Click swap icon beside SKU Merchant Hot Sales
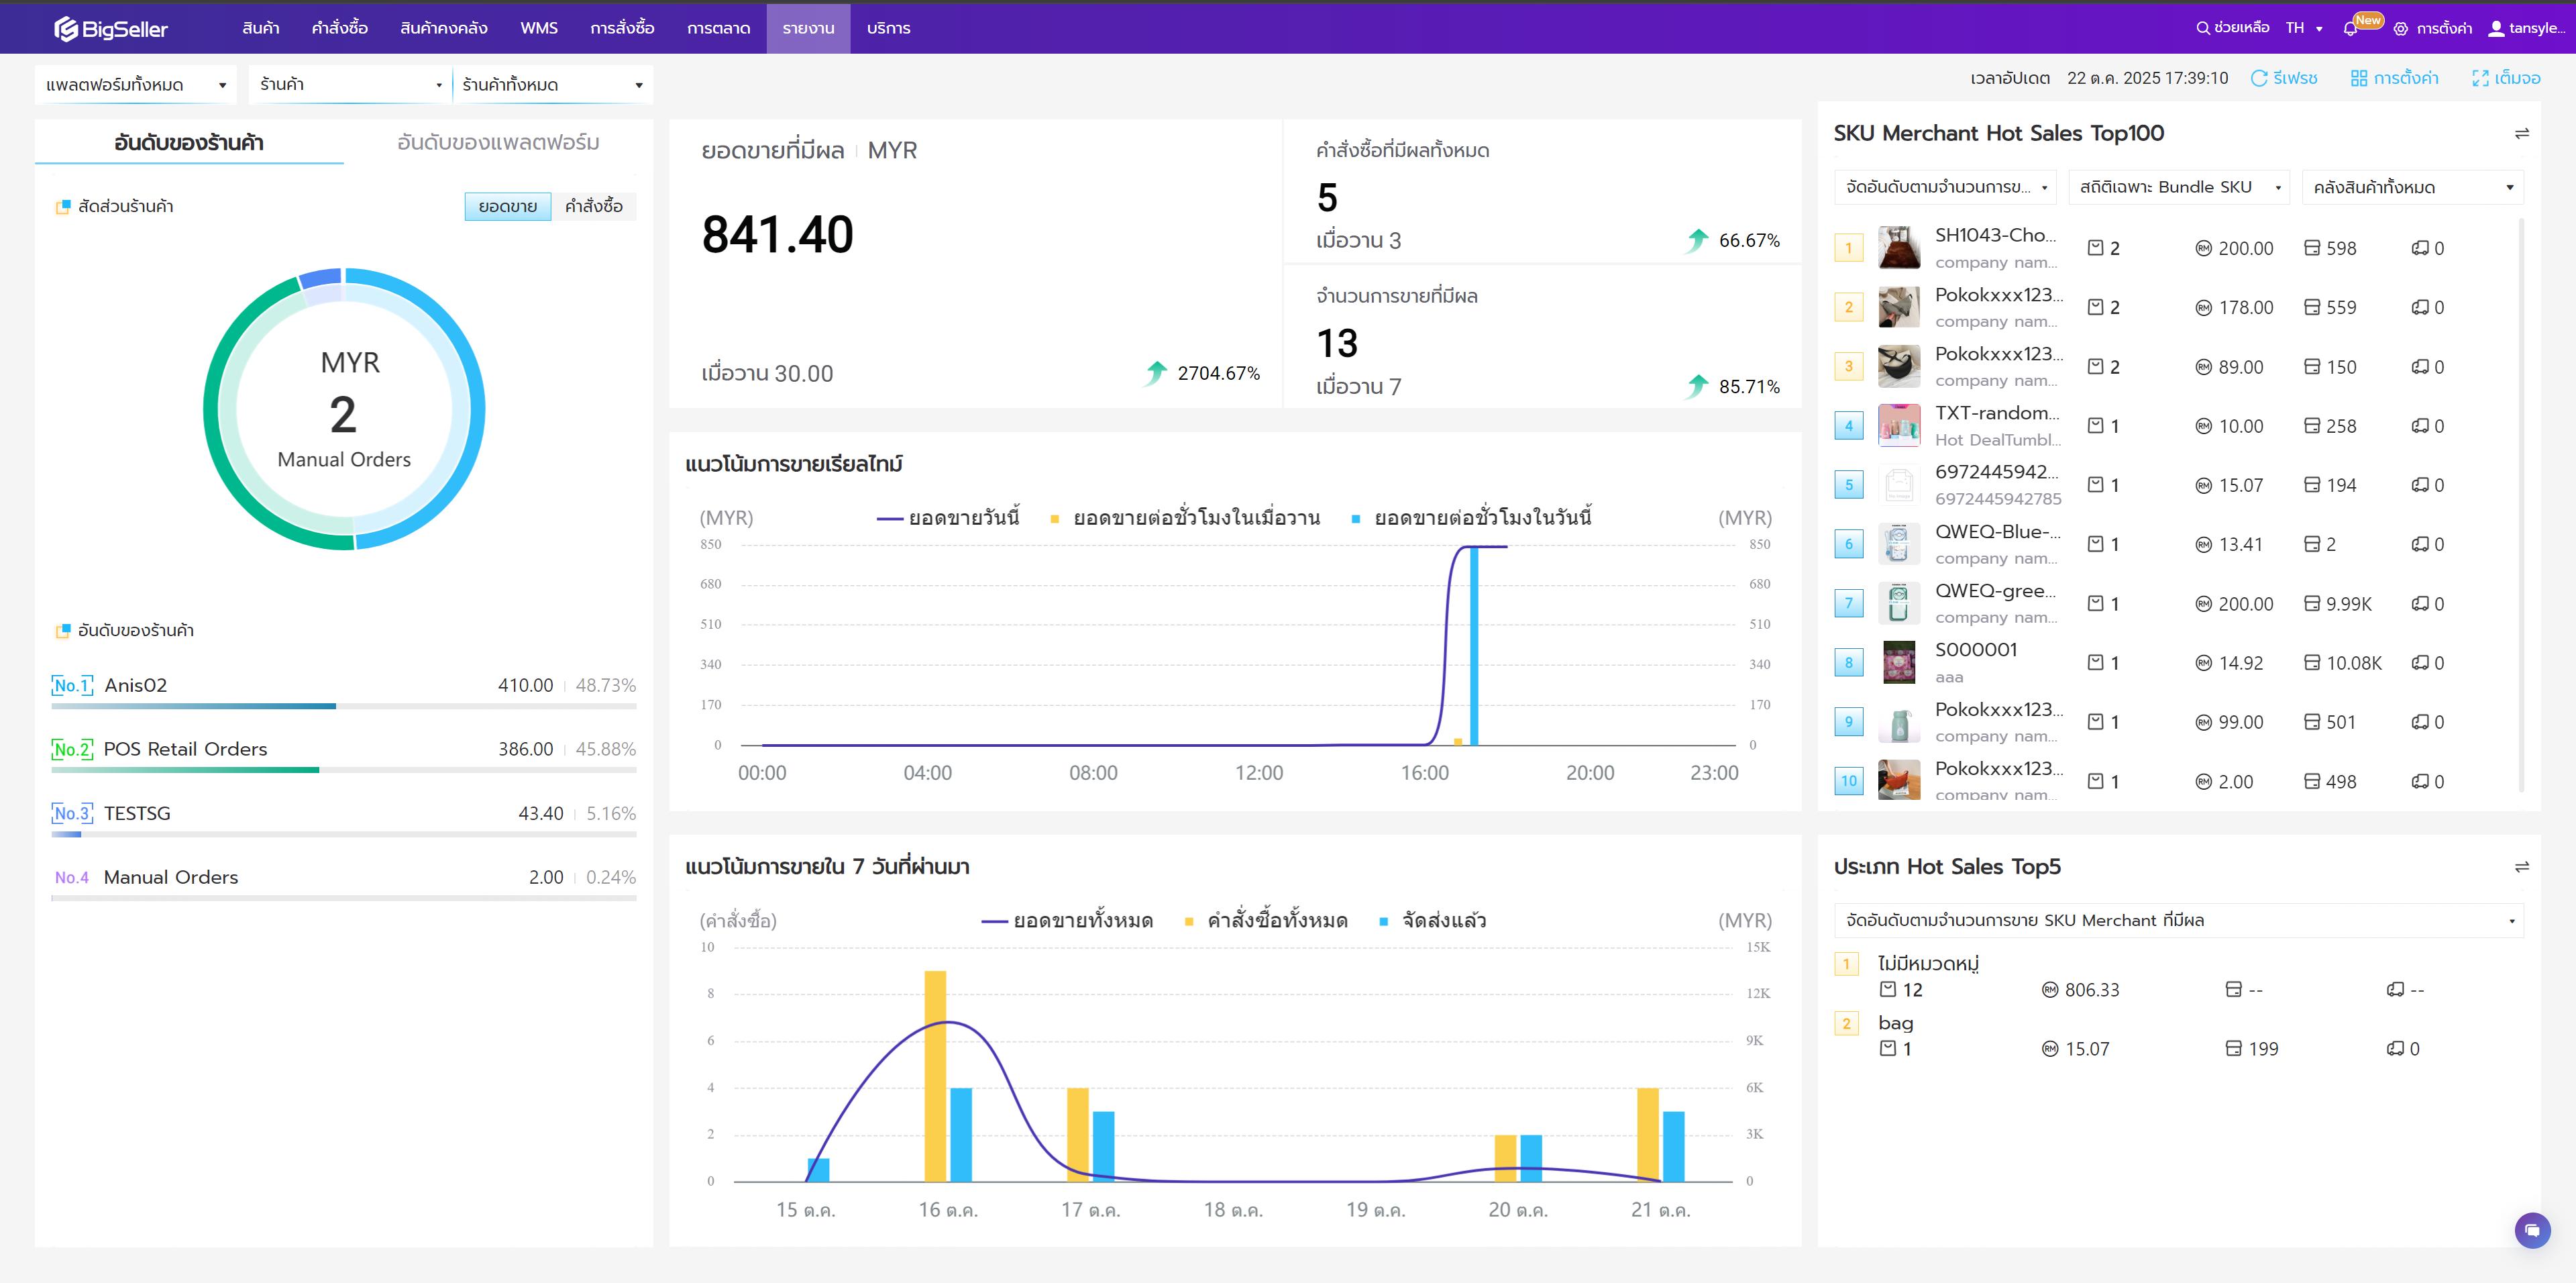 [2521, 134]
